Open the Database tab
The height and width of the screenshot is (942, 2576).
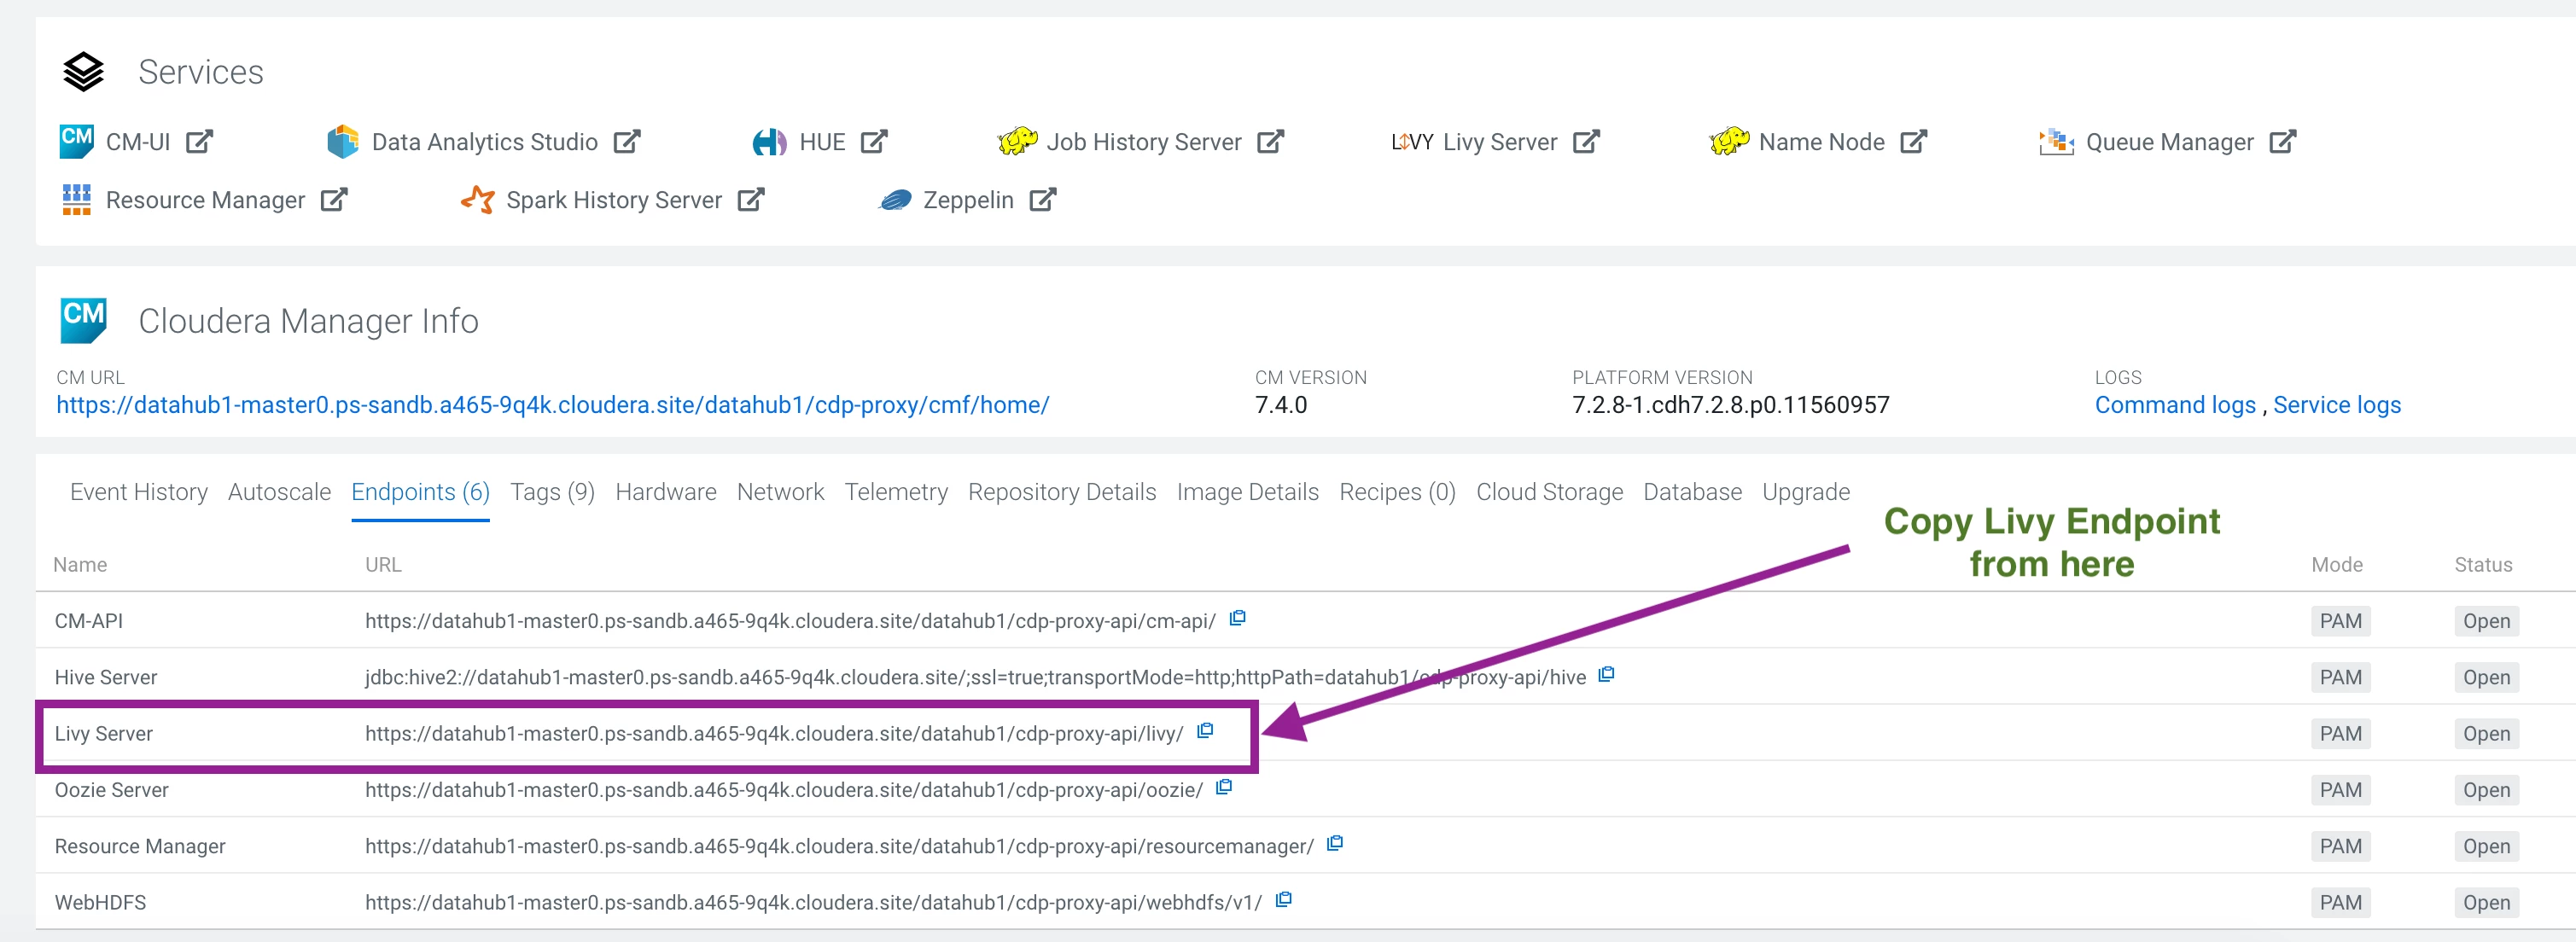click(1692, 492)
